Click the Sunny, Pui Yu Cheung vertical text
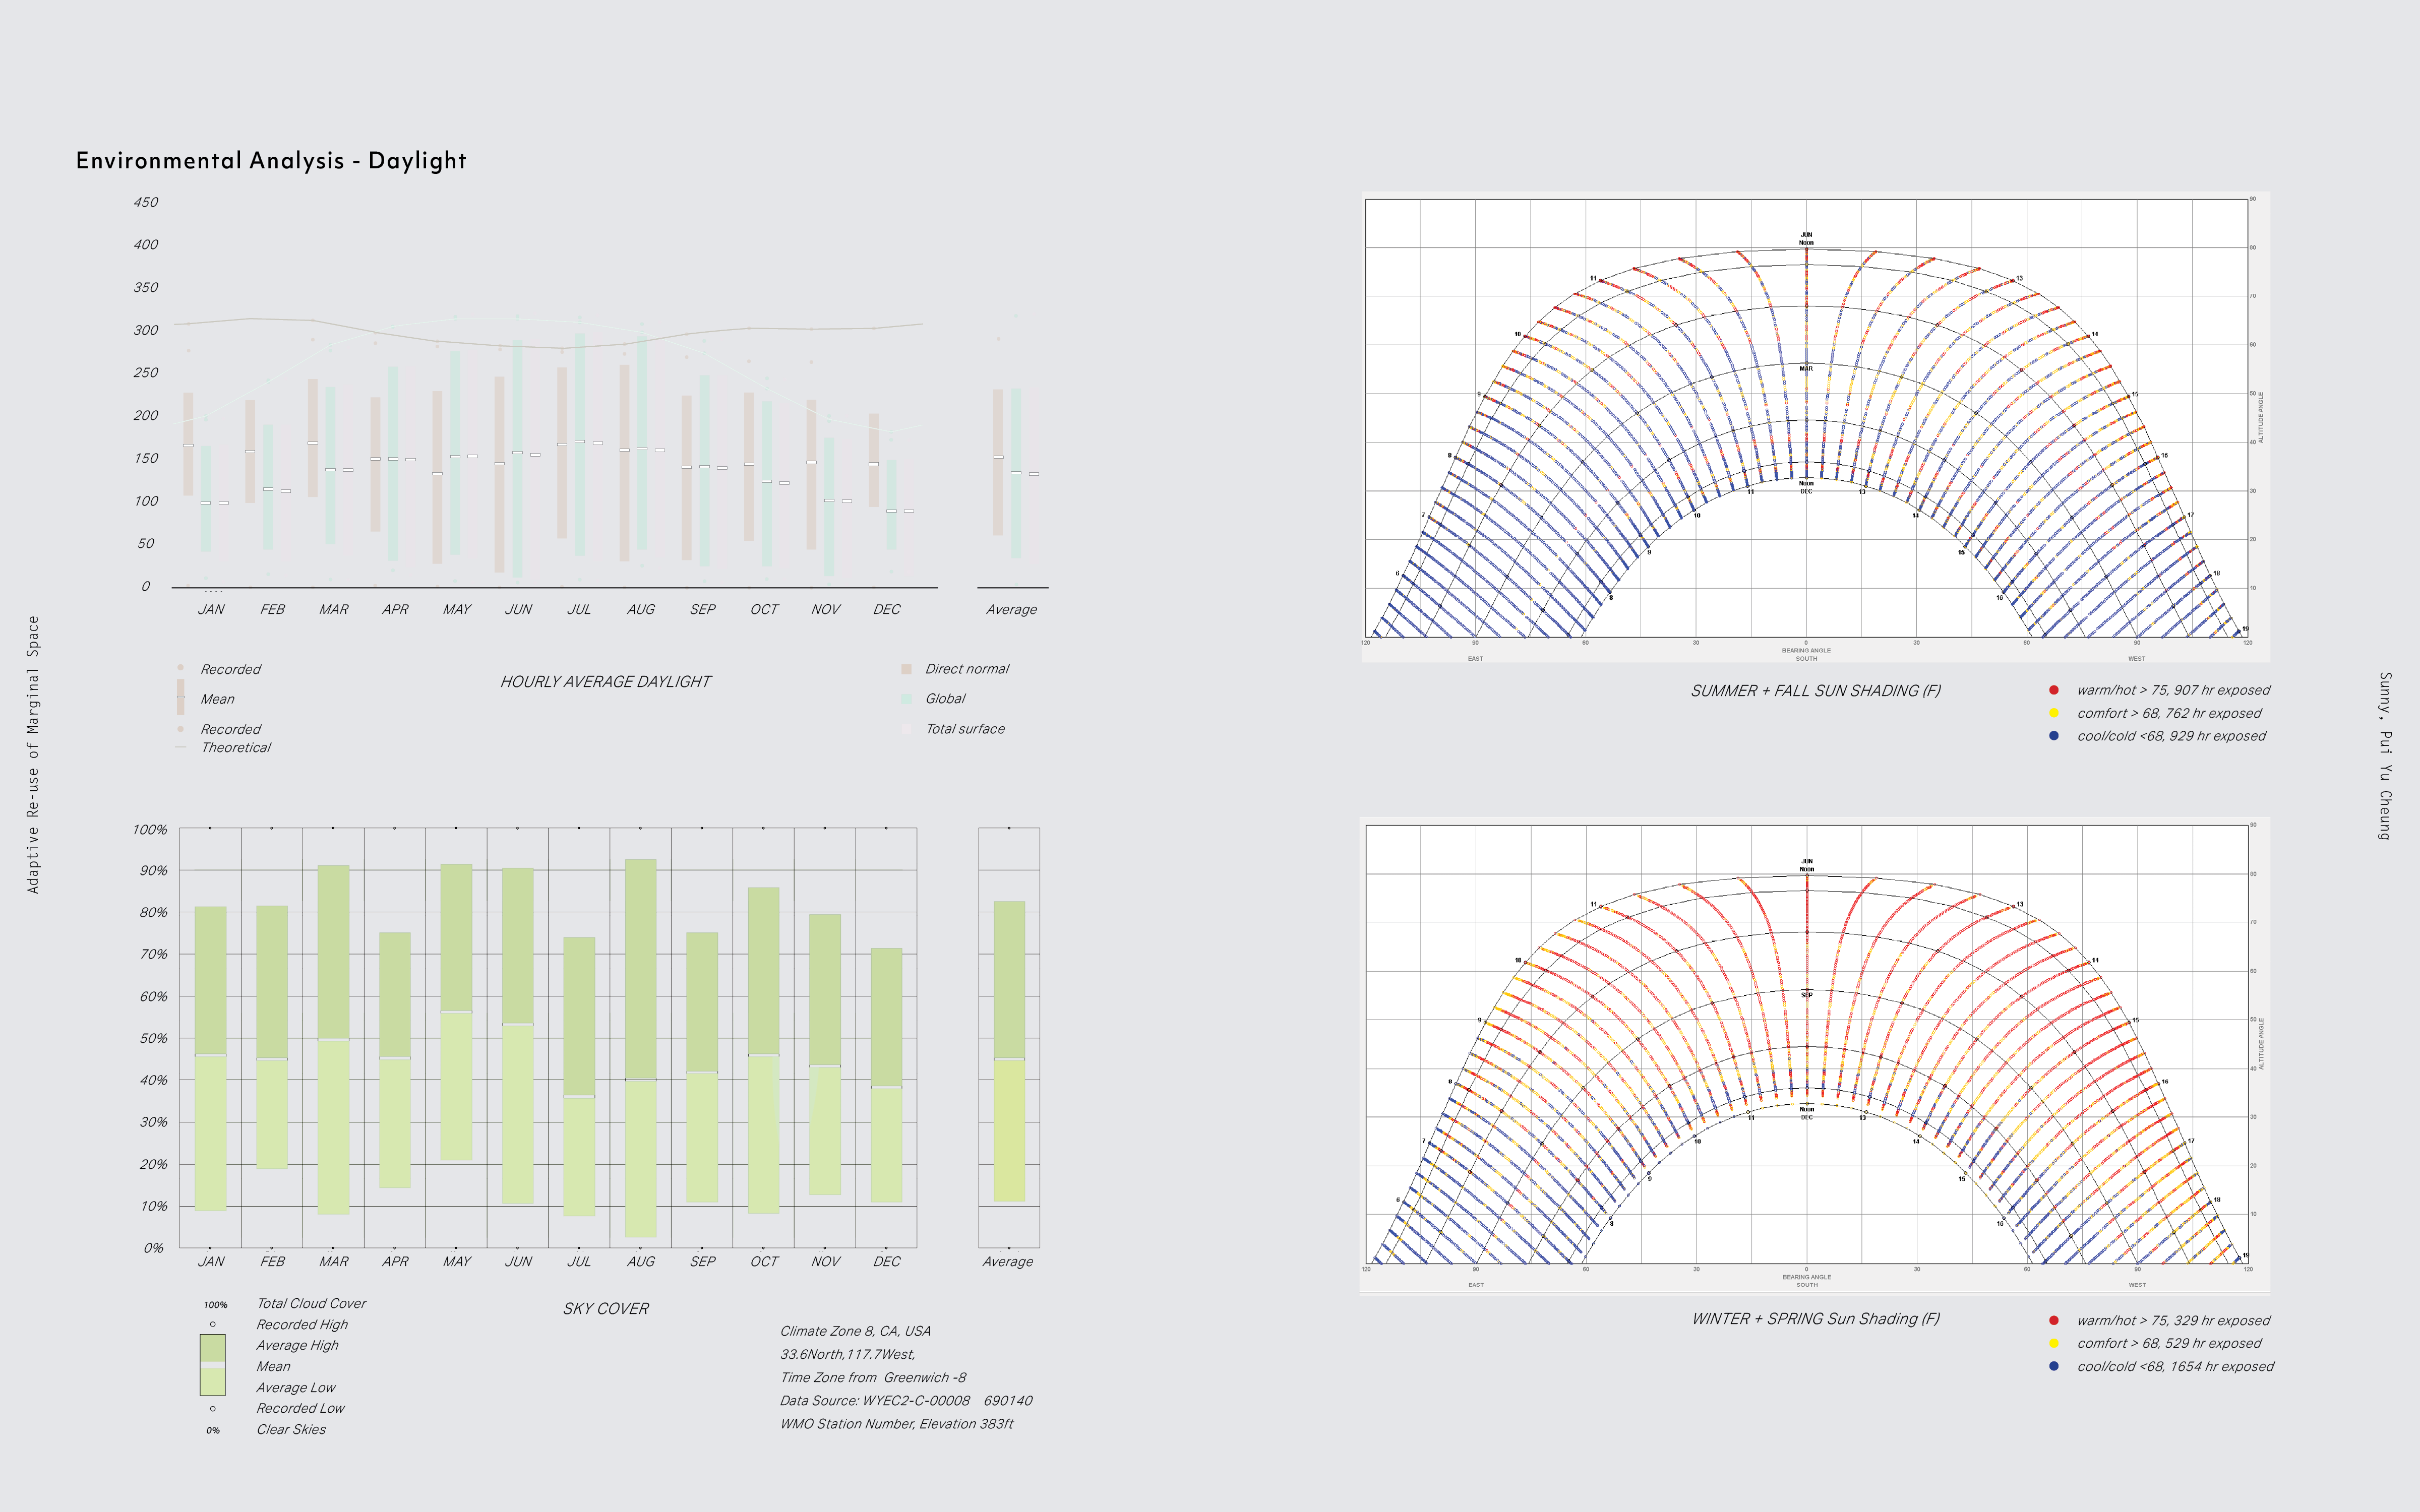The image size is (2420, 1512). pos(2385,756)
